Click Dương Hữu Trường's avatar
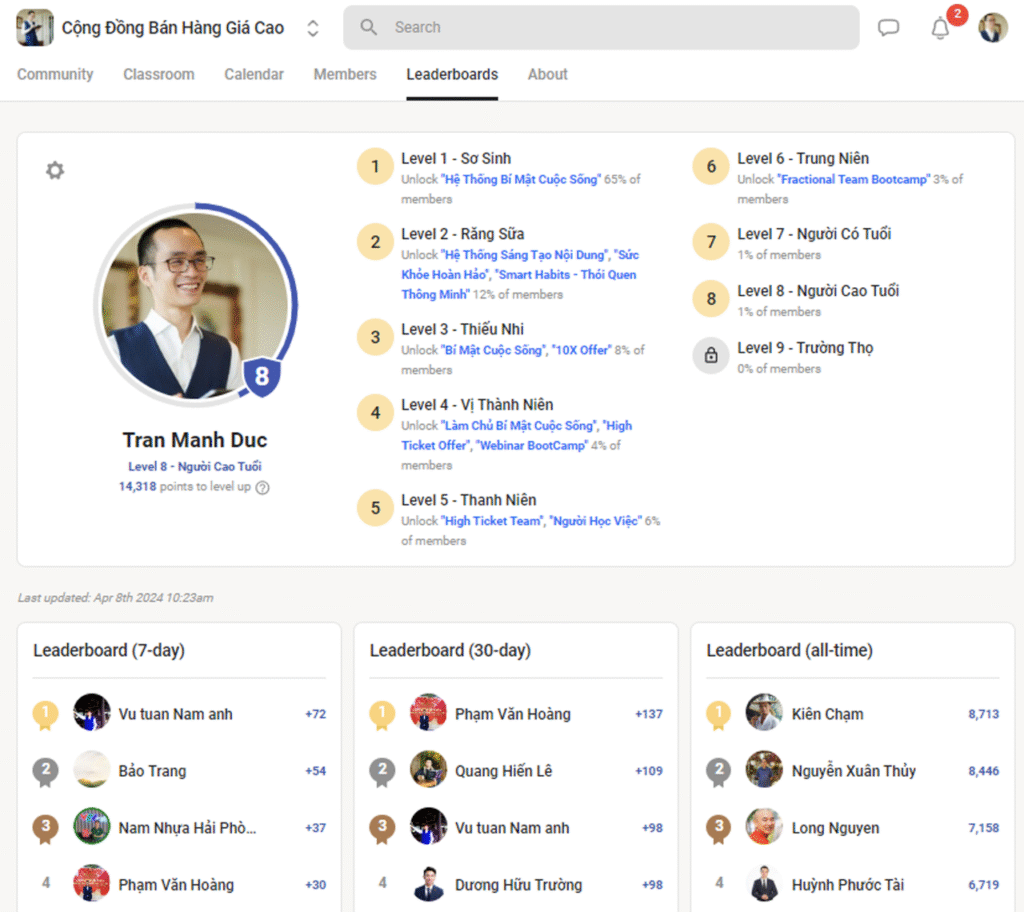Image resolution: width=1024 pixels, height=912 pixels. point(428,885)
